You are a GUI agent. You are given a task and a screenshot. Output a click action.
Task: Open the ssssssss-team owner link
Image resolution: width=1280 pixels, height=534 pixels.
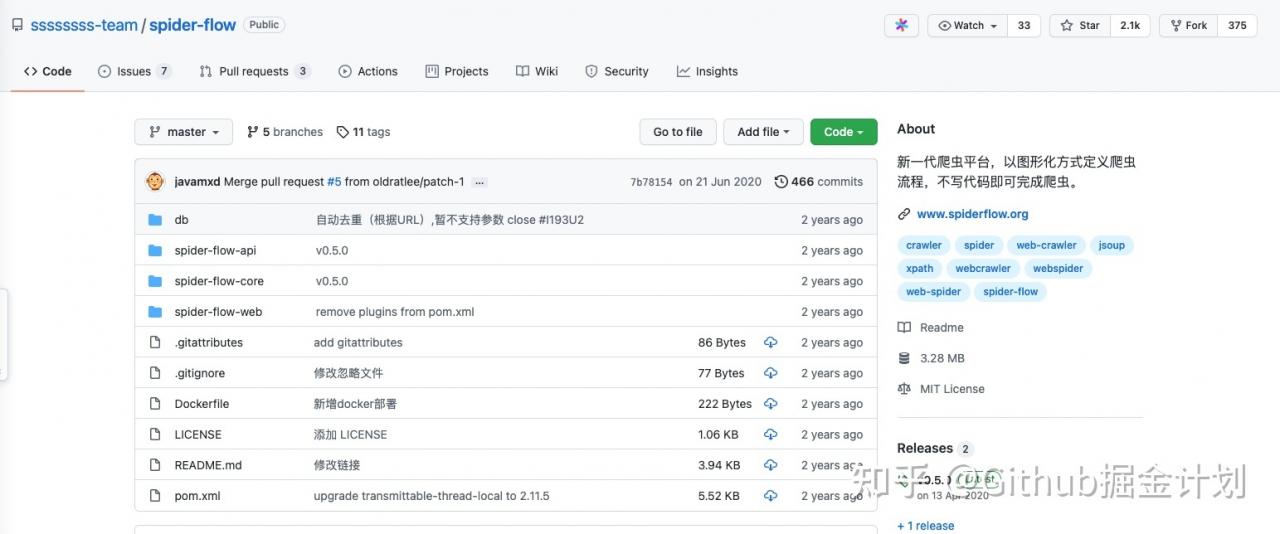point(84,25)
